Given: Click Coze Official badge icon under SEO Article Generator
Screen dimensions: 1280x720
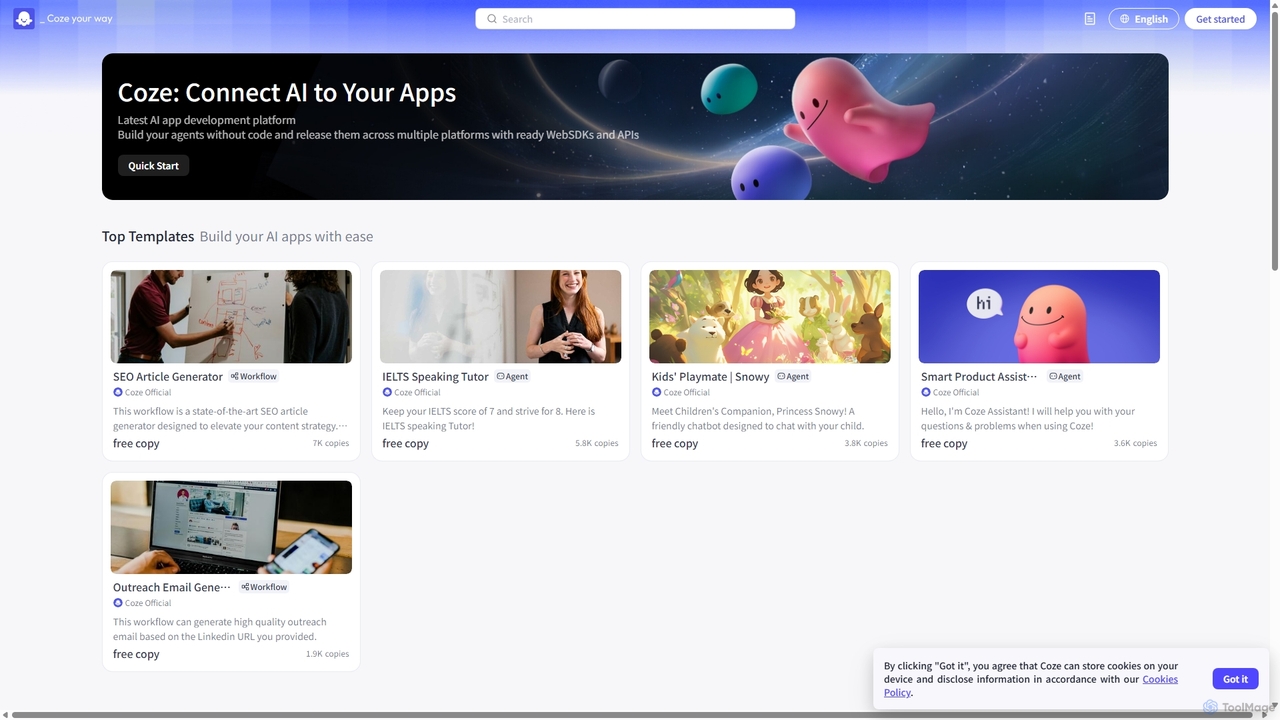Looking at the screenshot, I should tap(118, 392).
